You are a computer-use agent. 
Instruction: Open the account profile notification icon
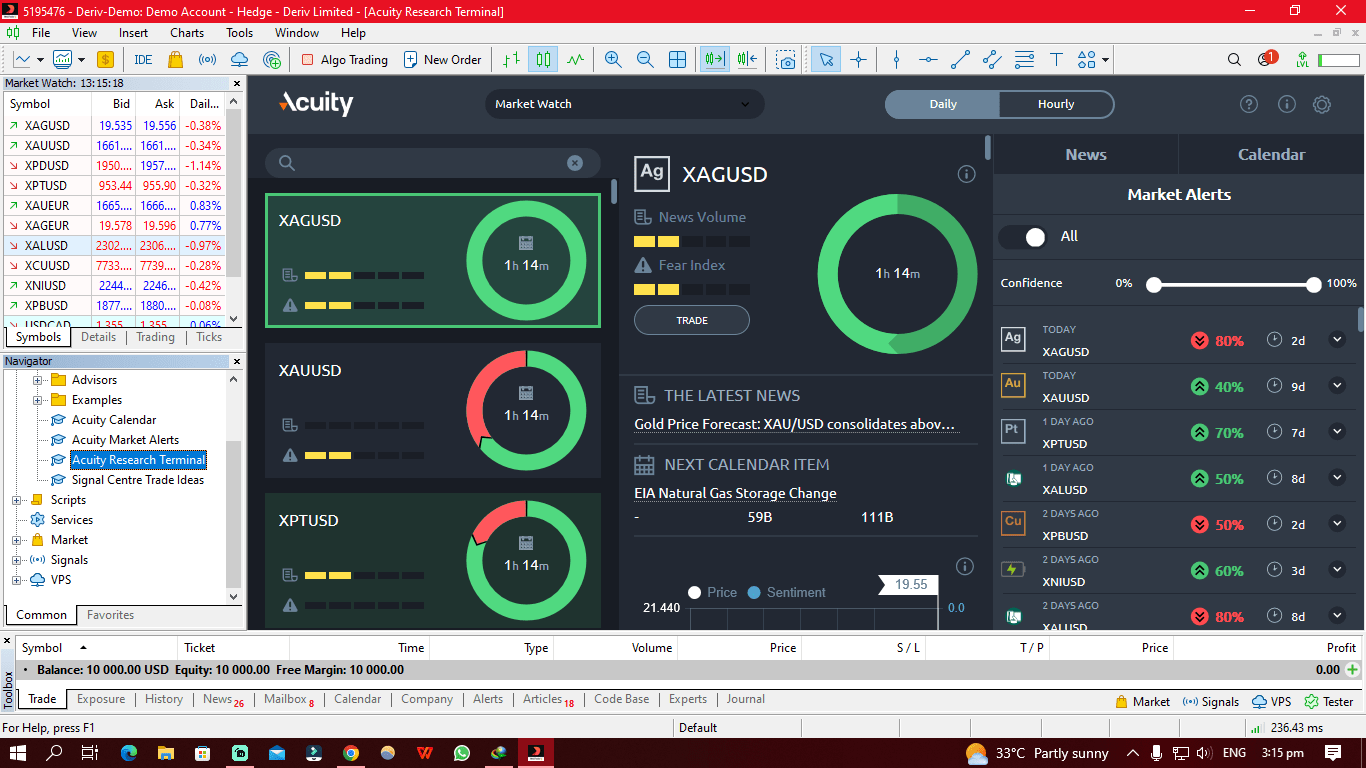pyautogui.click(x=1267, y=59)
